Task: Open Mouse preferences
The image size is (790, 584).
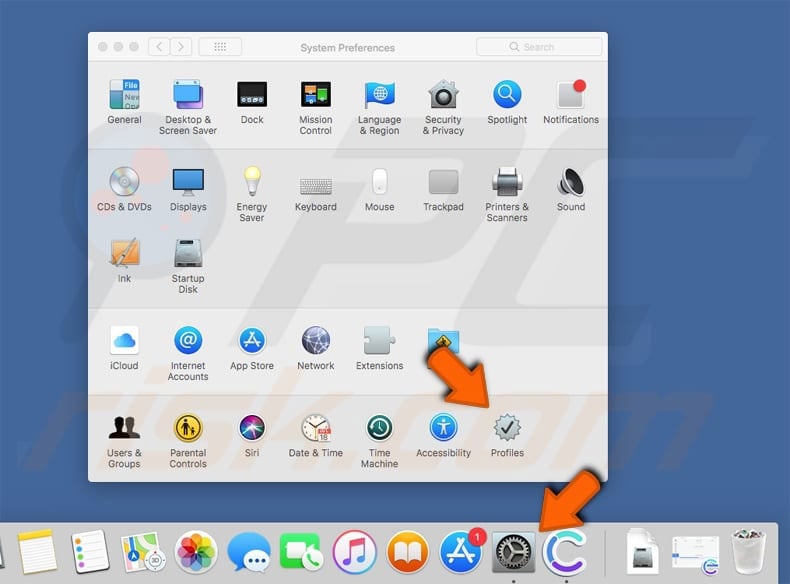Action: [x=379, y=182]
